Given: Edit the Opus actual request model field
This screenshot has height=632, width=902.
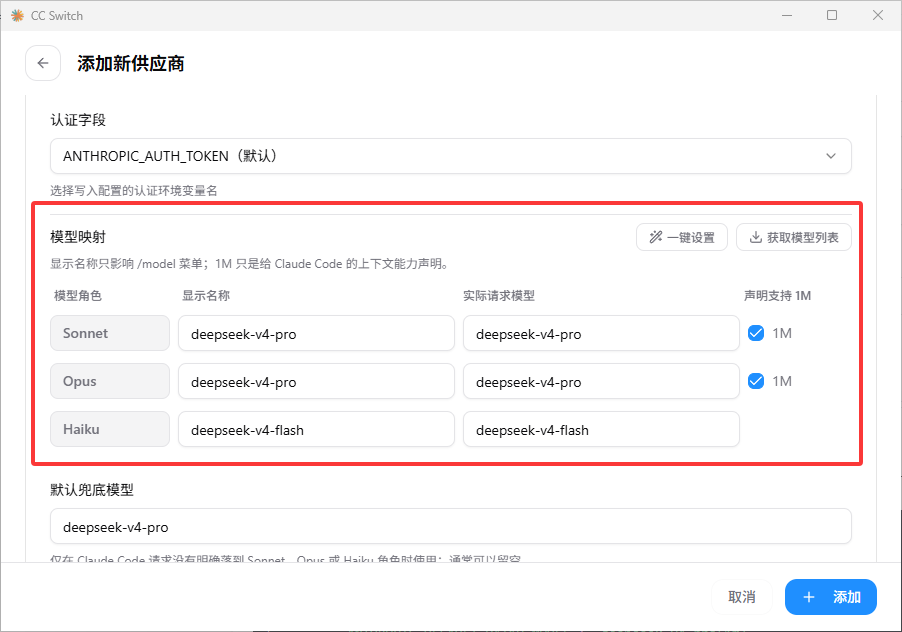Looking at the screenshot, I should point(601,381).
